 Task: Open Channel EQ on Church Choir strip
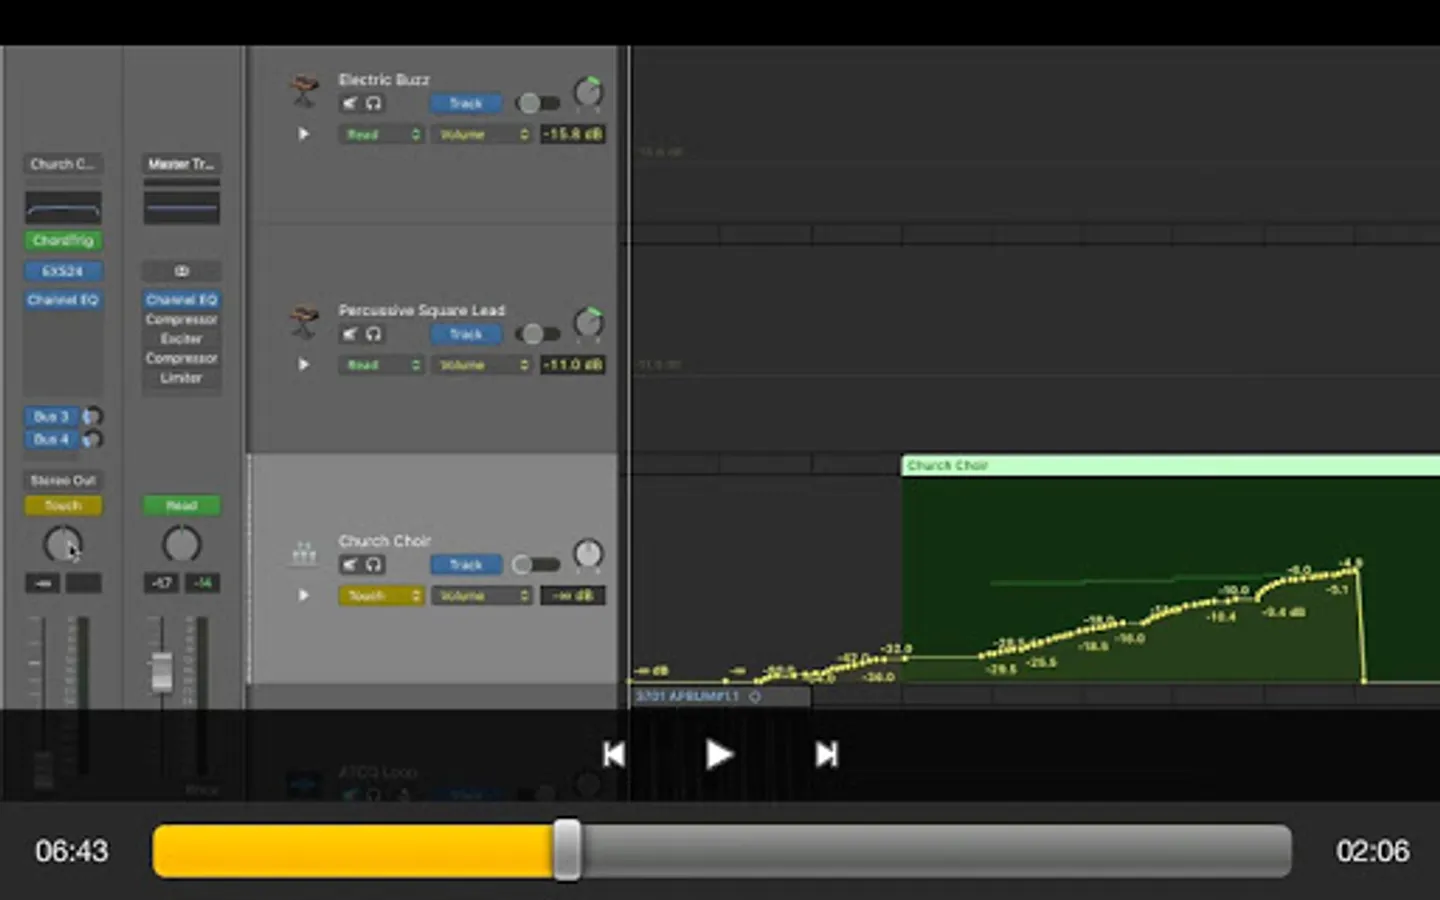63,300
